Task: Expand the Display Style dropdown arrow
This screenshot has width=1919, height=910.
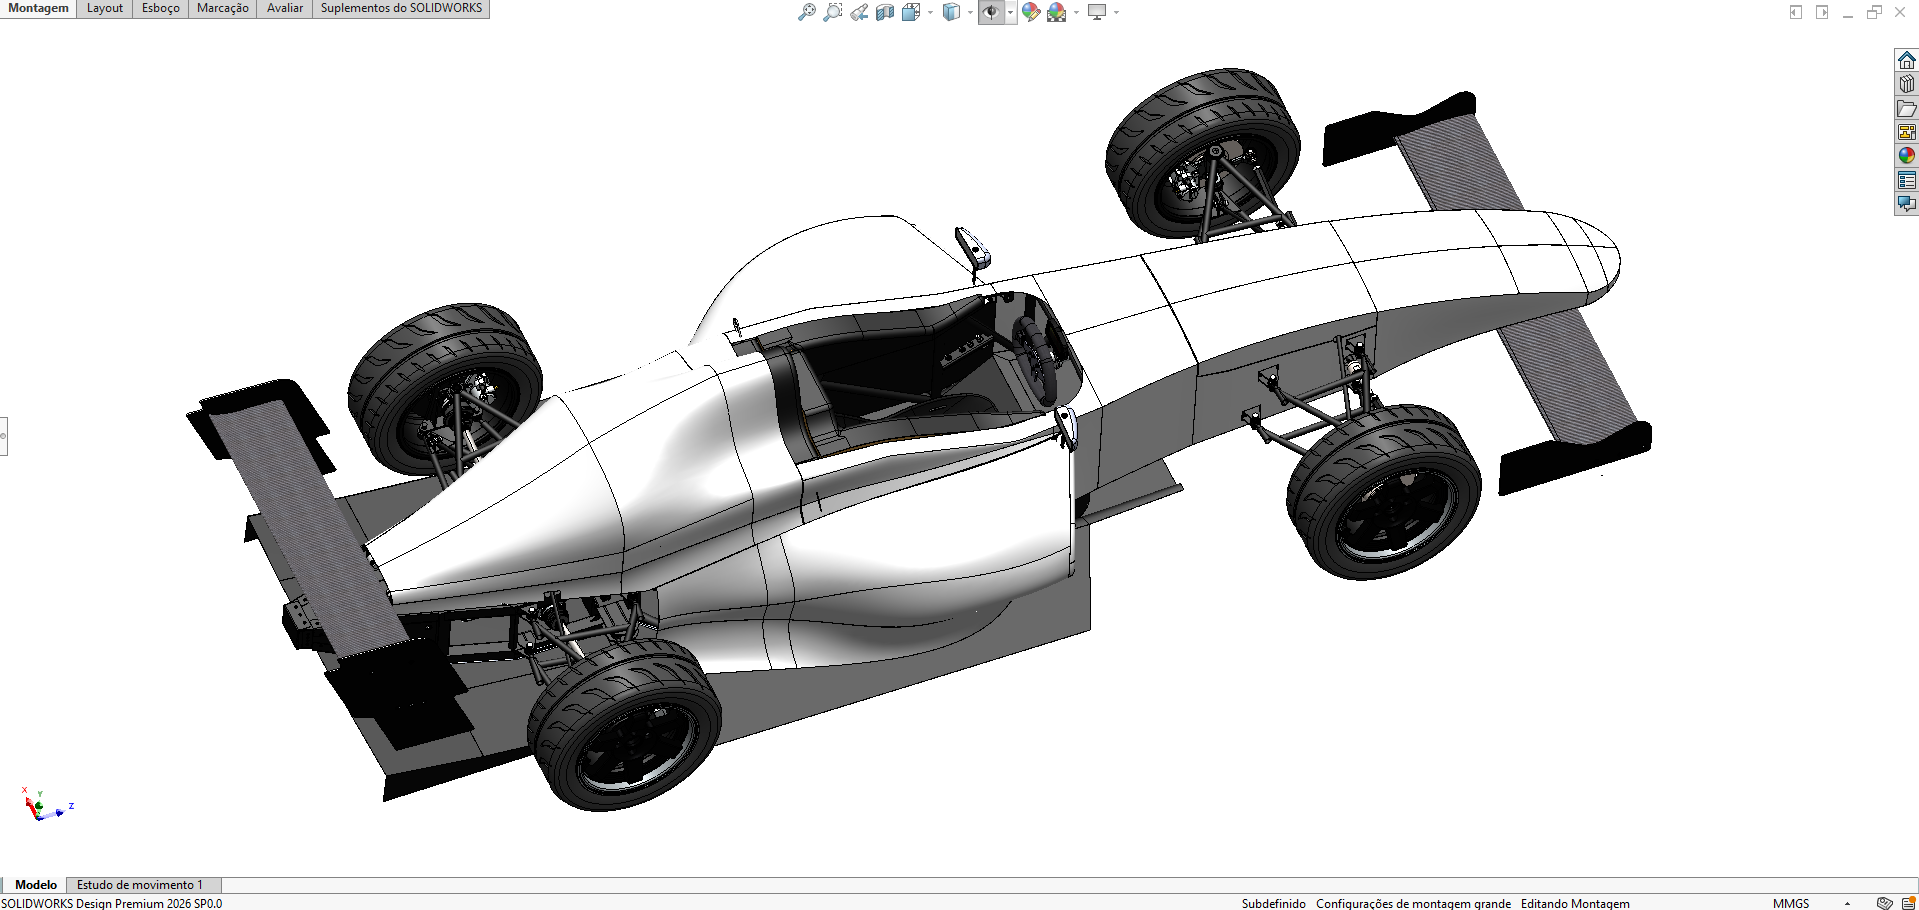Action: [970, 12]
